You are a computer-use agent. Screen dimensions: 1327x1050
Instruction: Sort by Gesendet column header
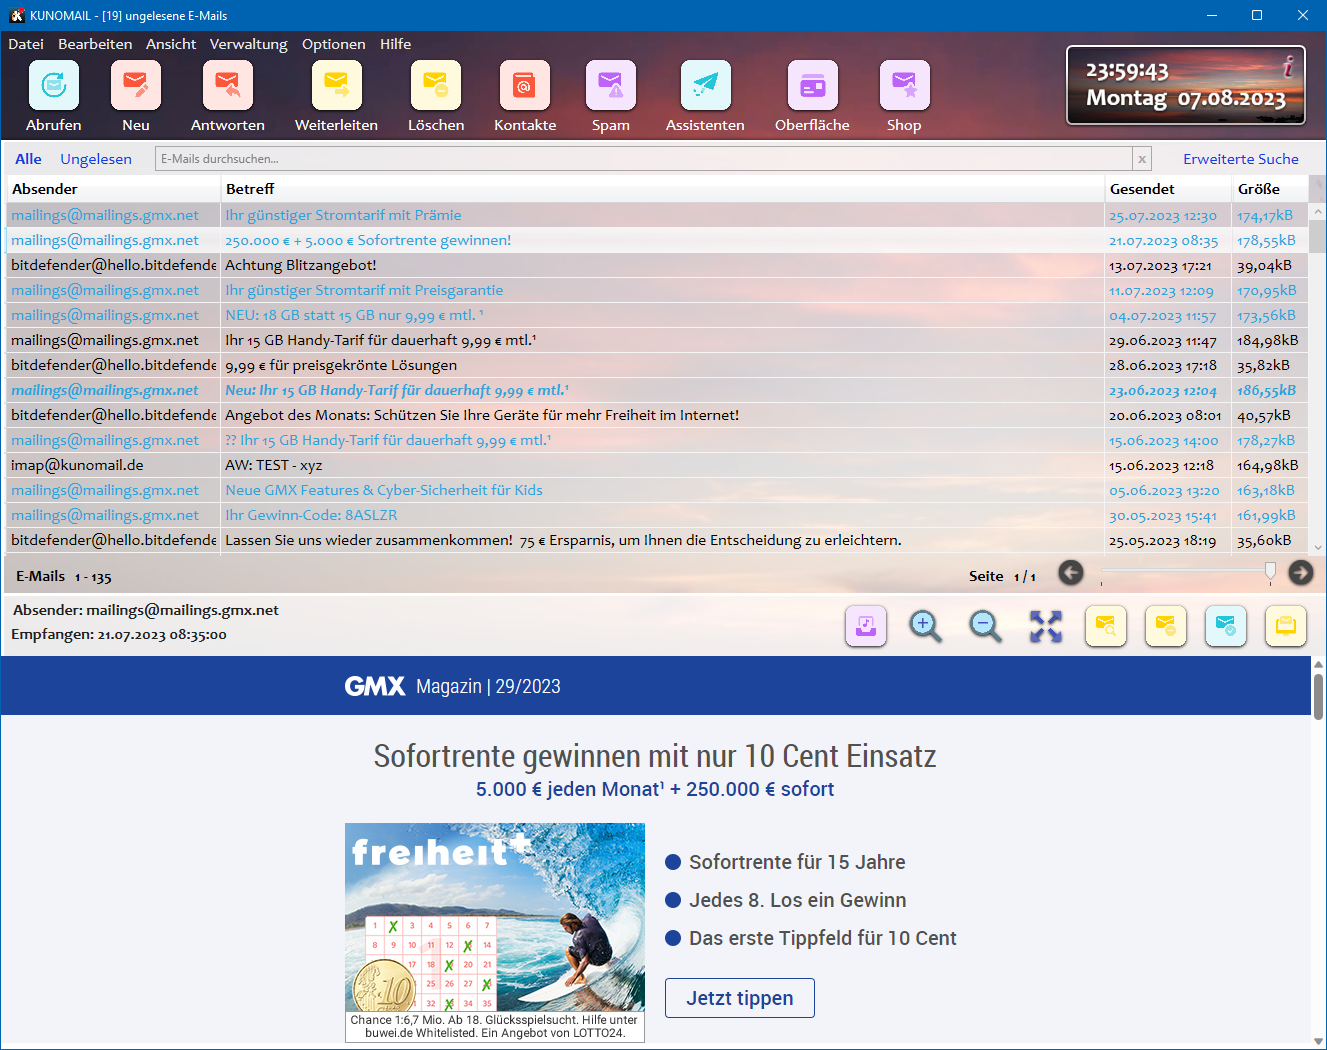click(1168, 189)
